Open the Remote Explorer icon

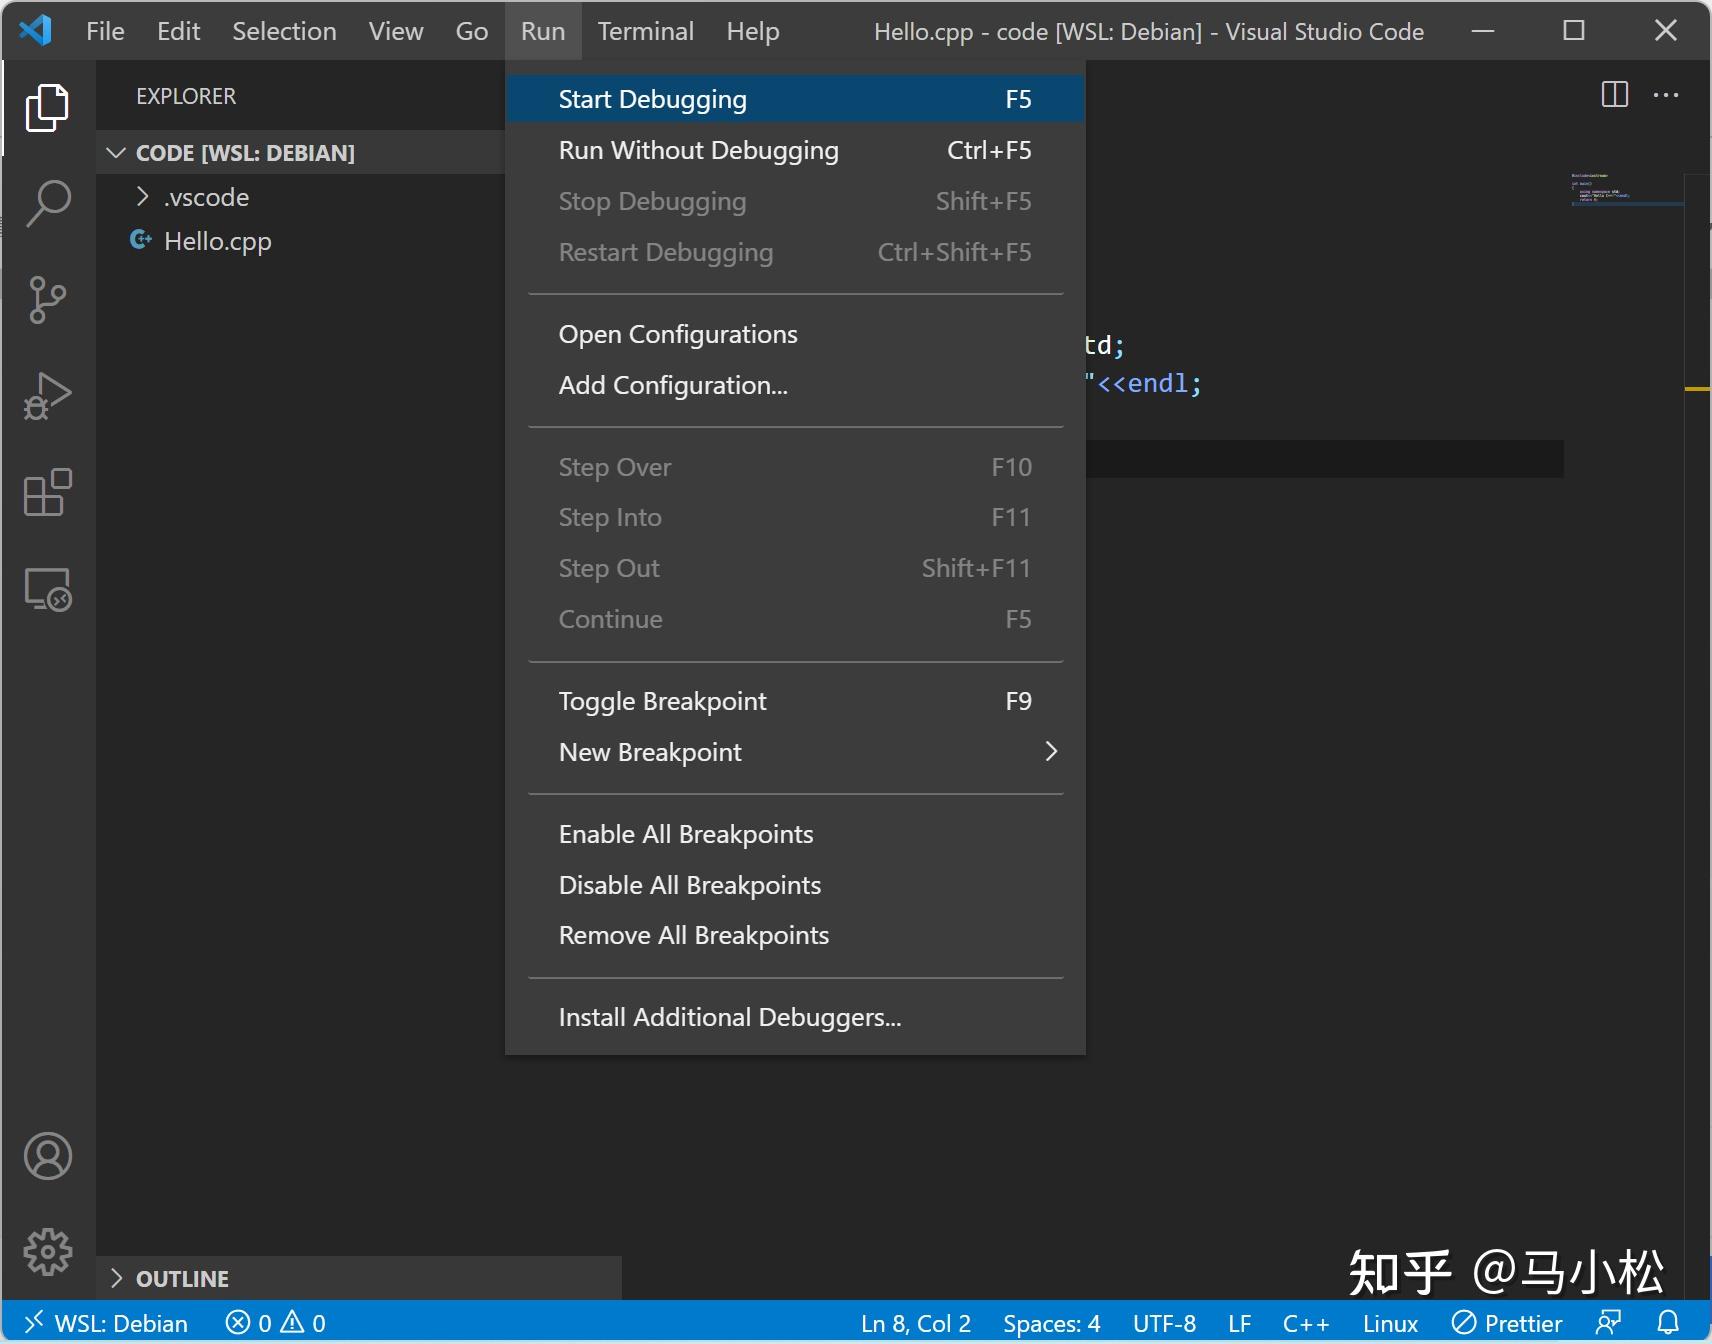(x=47, y=589)
